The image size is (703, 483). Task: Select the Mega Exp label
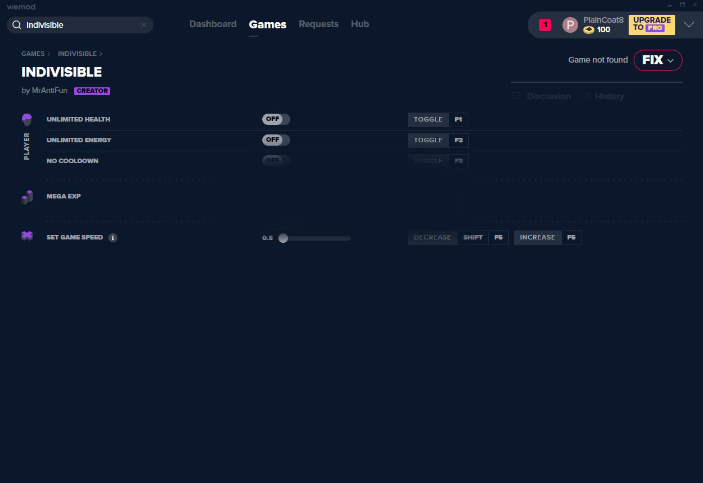click(x=64, y=196)
